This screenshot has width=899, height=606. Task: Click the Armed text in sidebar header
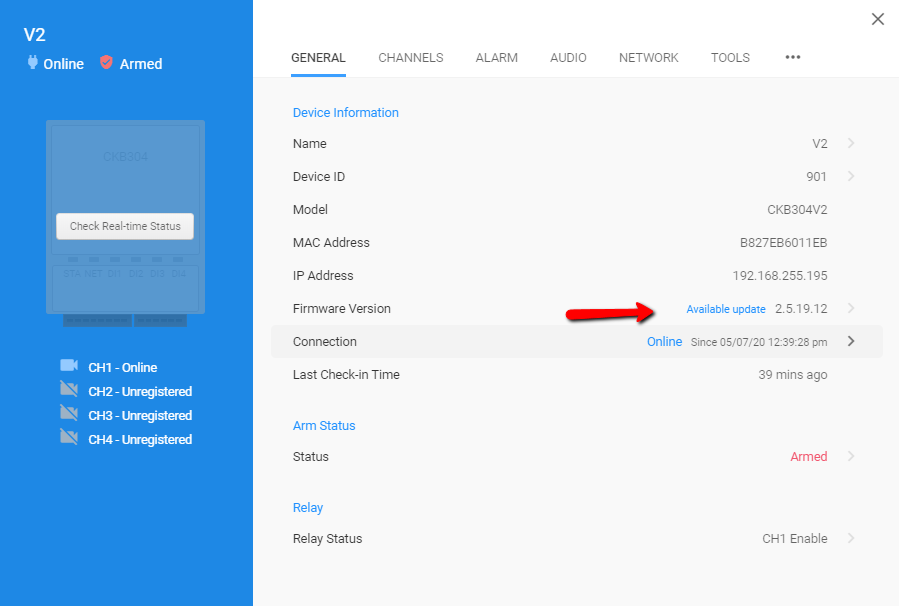click(141, 64)
